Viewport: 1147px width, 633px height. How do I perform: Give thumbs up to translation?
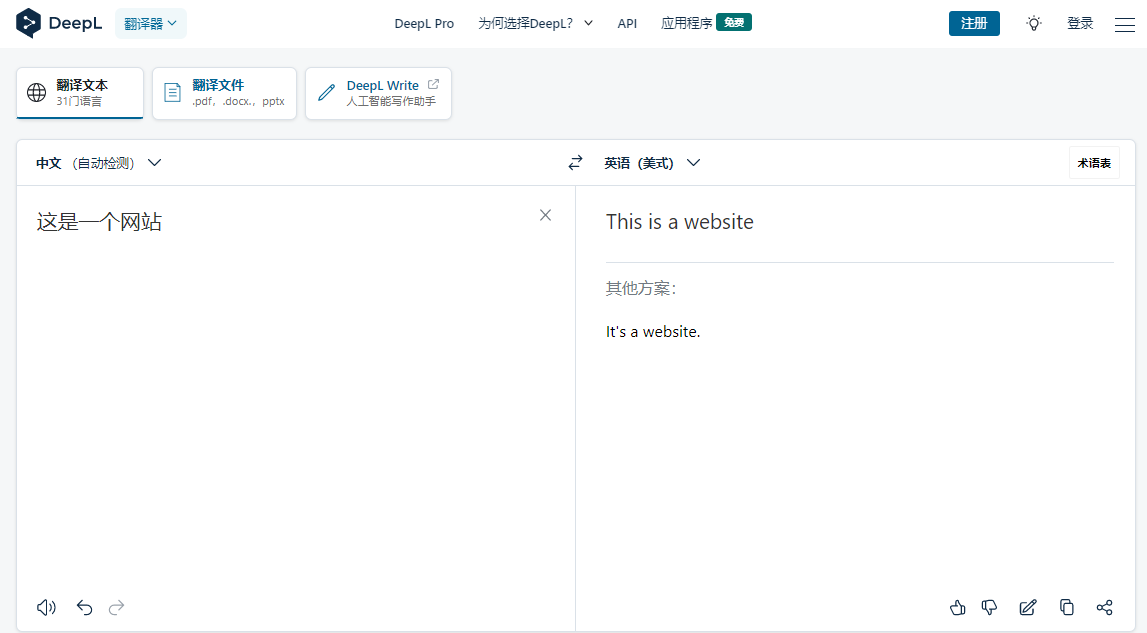958,607
